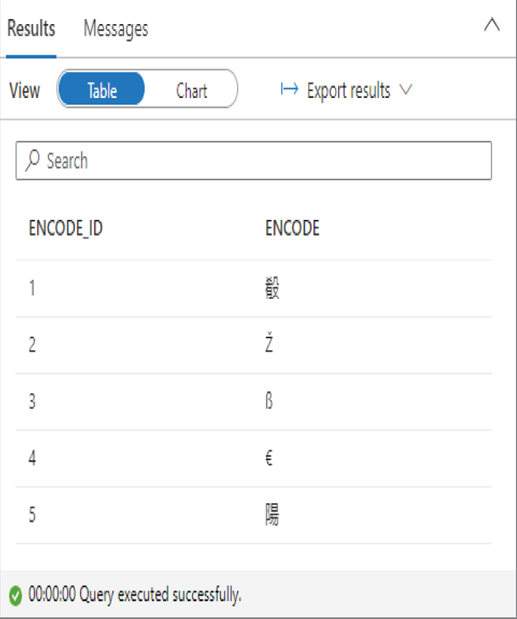Click the View label
The width and height of the screenshot is (517, 619).
24,90
